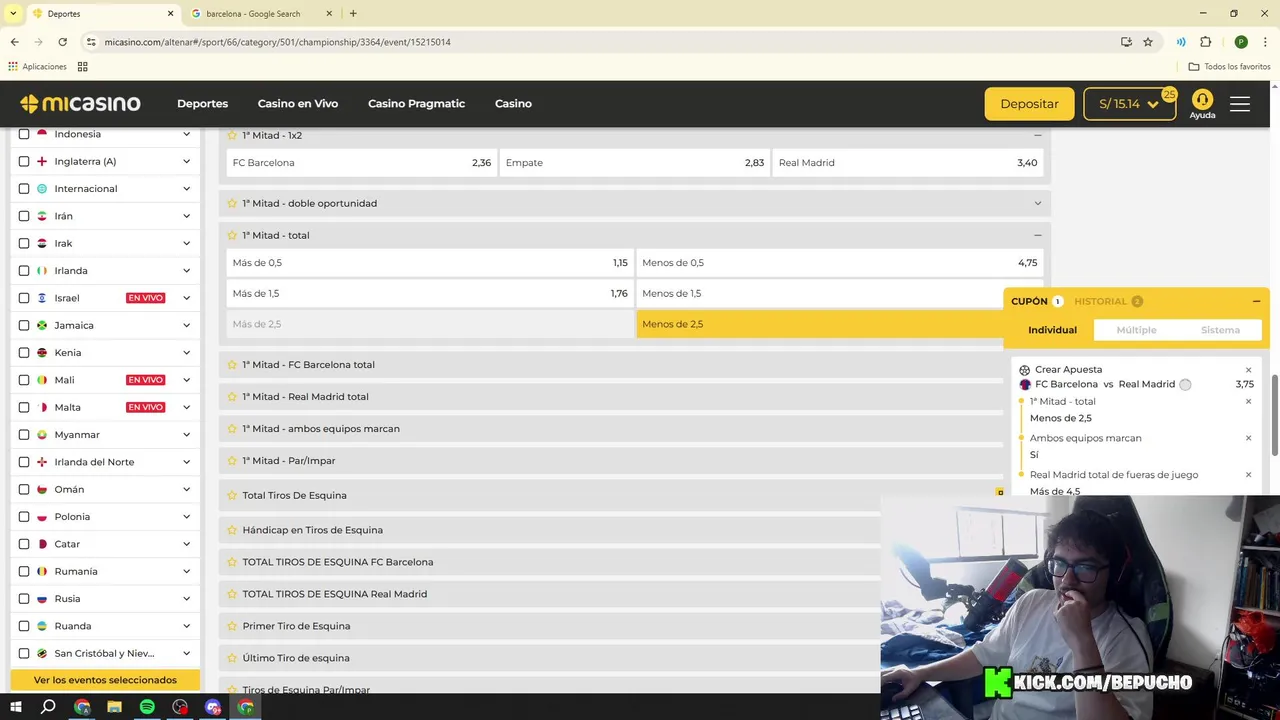Tick the Israel checkbox

click(x=24, y=298)
